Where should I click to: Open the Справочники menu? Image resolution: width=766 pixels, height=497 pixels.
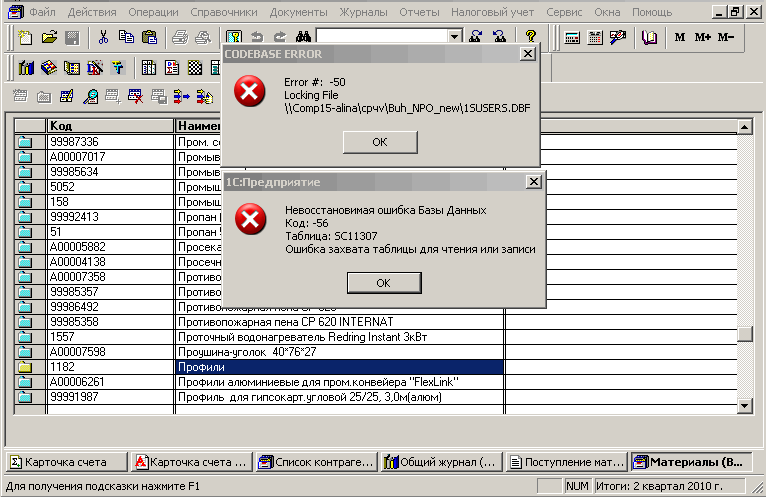[x=224, y=12]
